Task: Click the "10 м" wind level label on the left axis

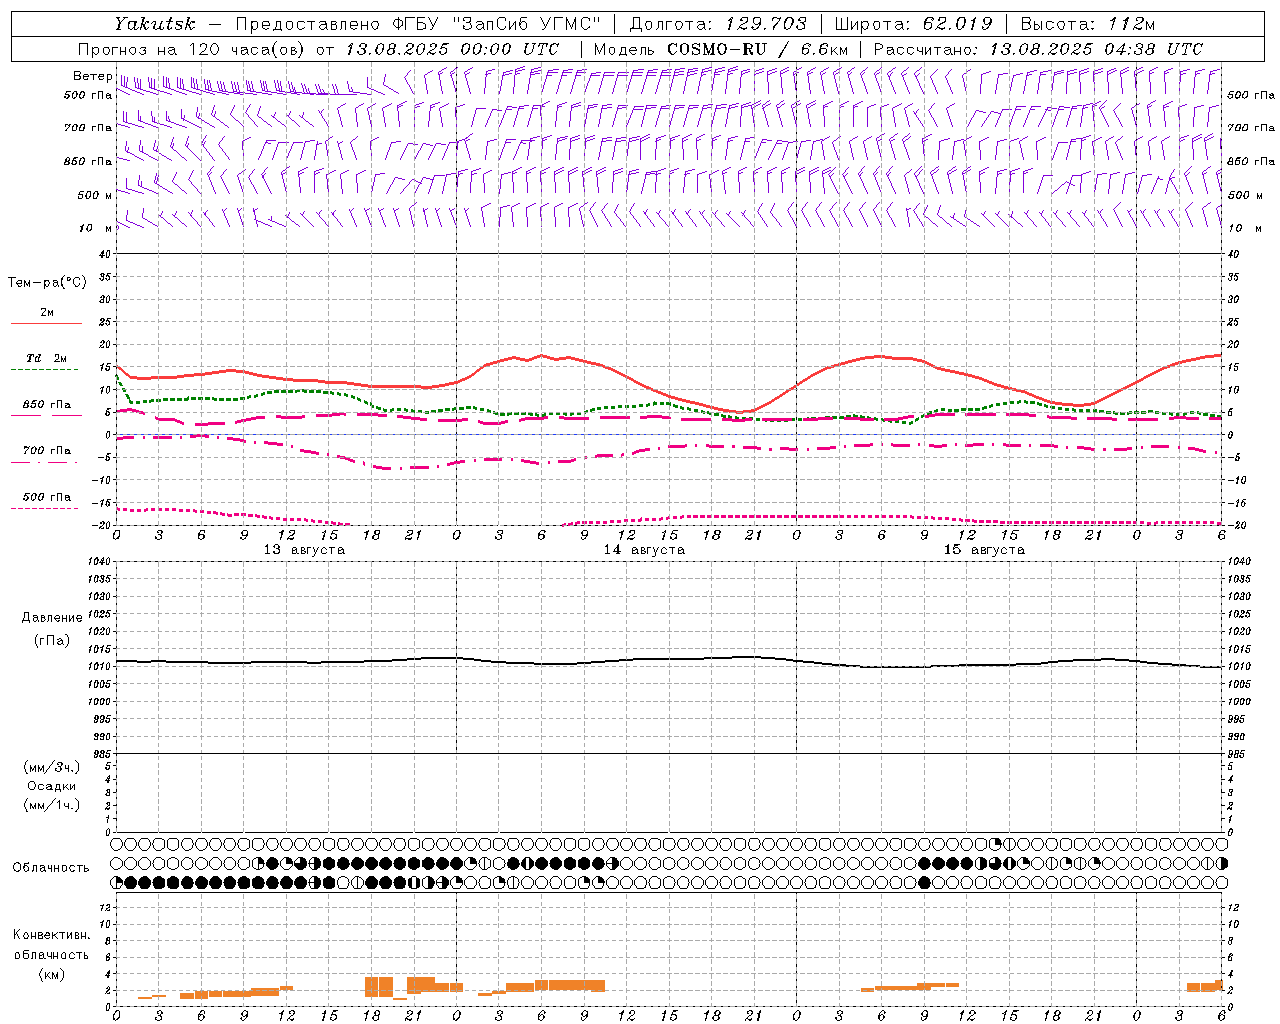Action: 96,229
